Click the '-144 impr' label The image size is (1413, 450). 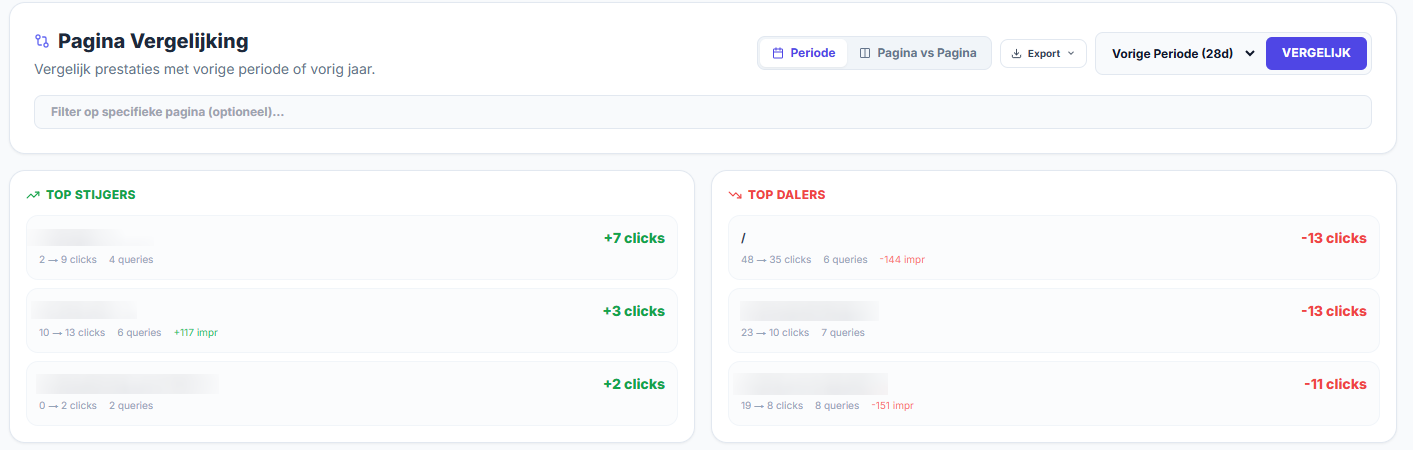(902, 260)
